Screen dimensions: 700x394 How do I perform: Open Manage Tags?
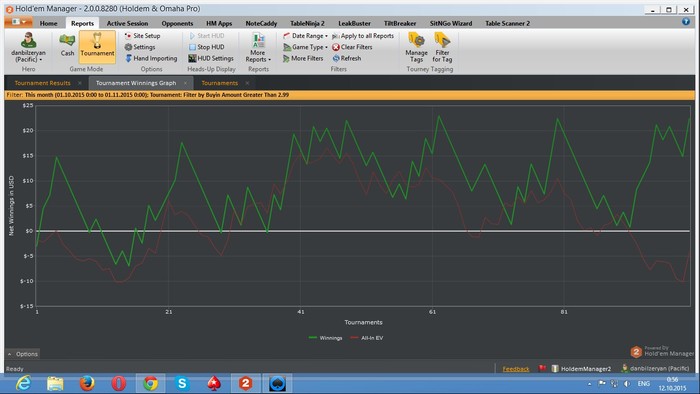(417, 47)
